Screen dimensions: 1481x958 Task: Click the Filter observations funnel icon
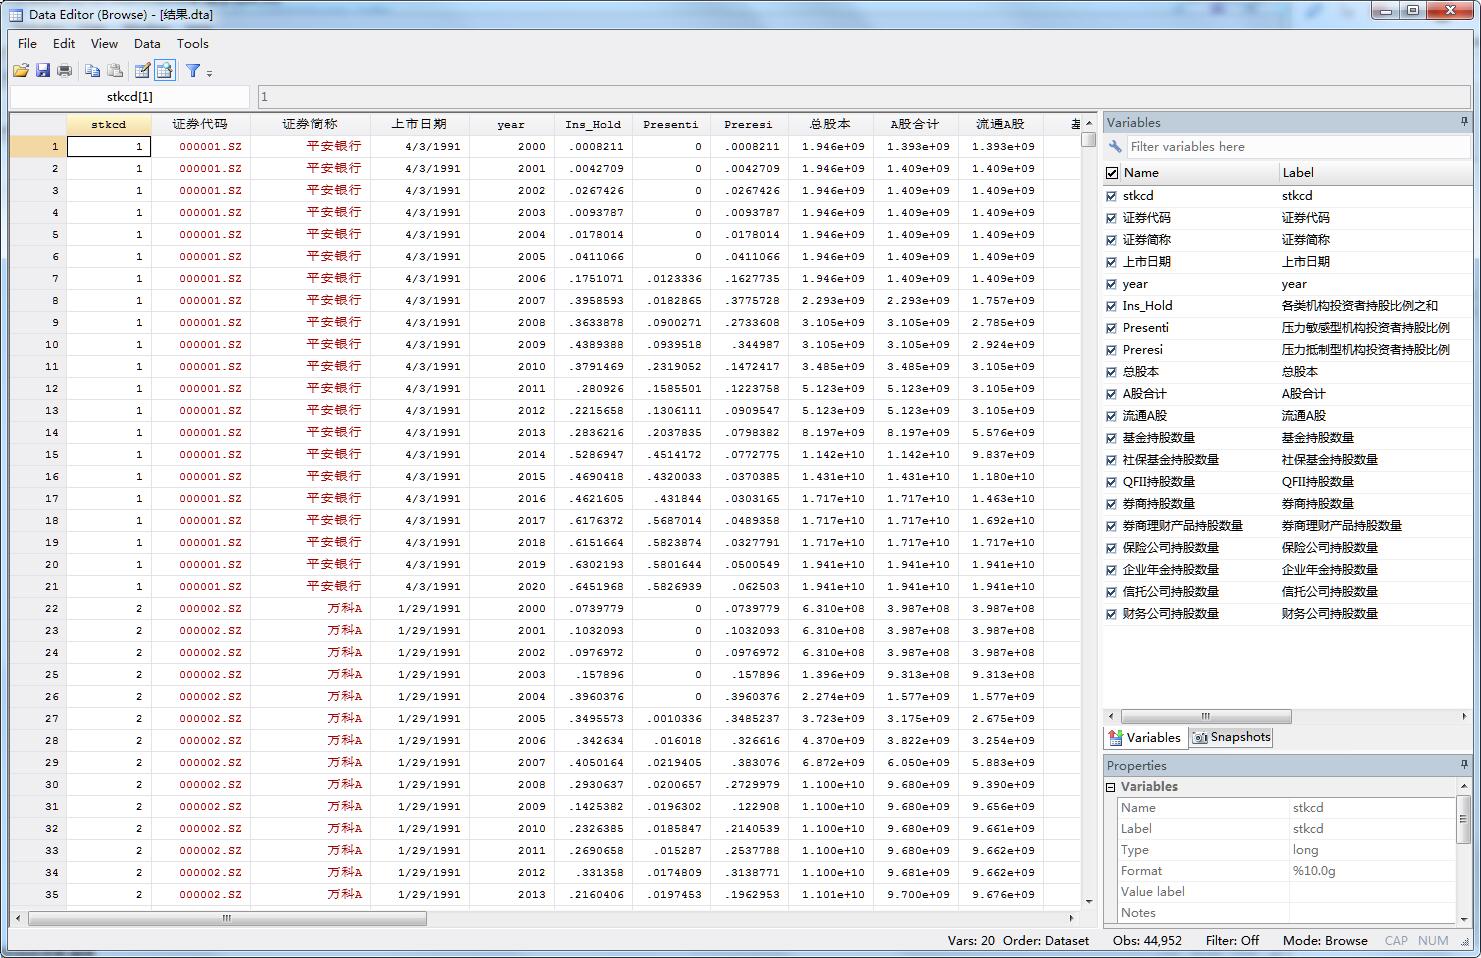(x=193, y=70)
